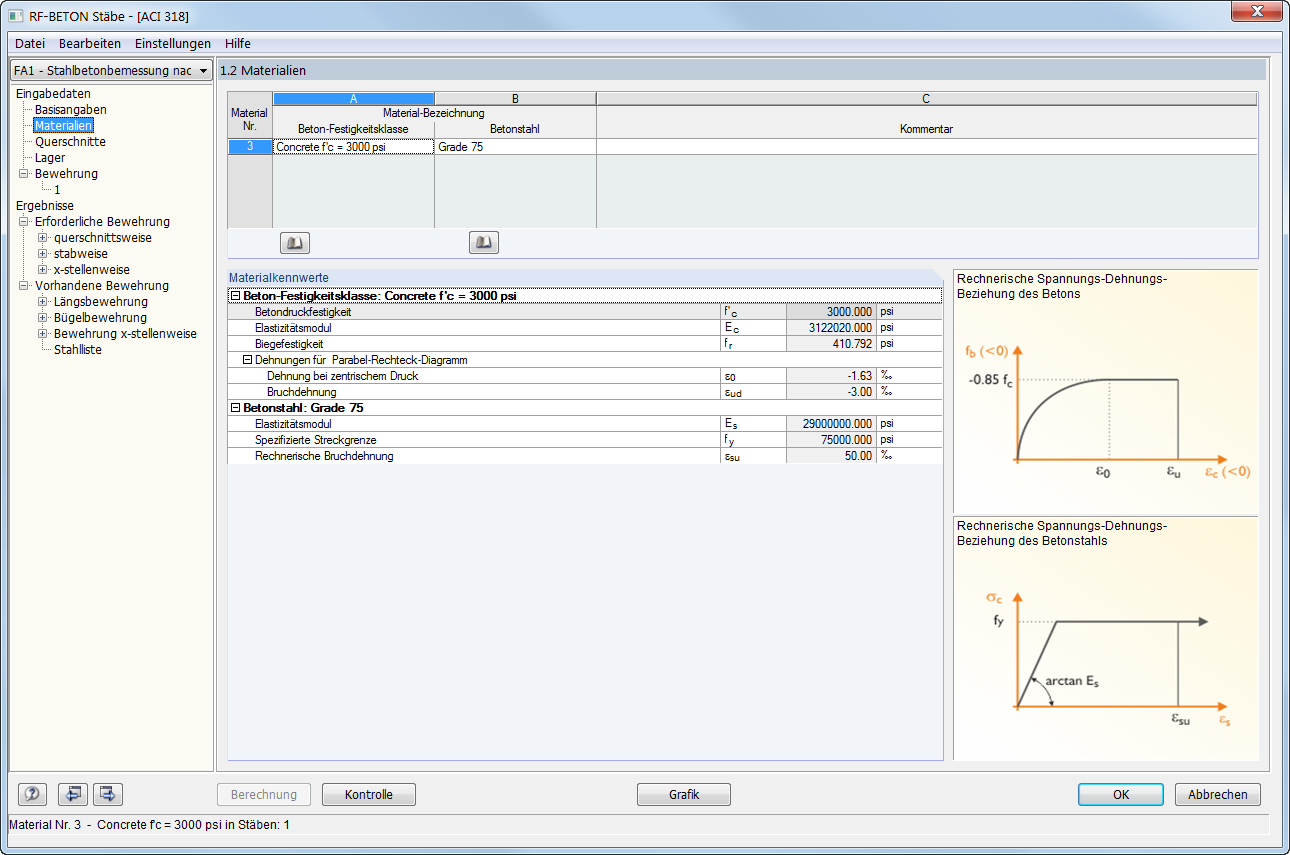Select Eingabedaten tree root
This screenshot has width=1290, height=855.
point(53,94)
